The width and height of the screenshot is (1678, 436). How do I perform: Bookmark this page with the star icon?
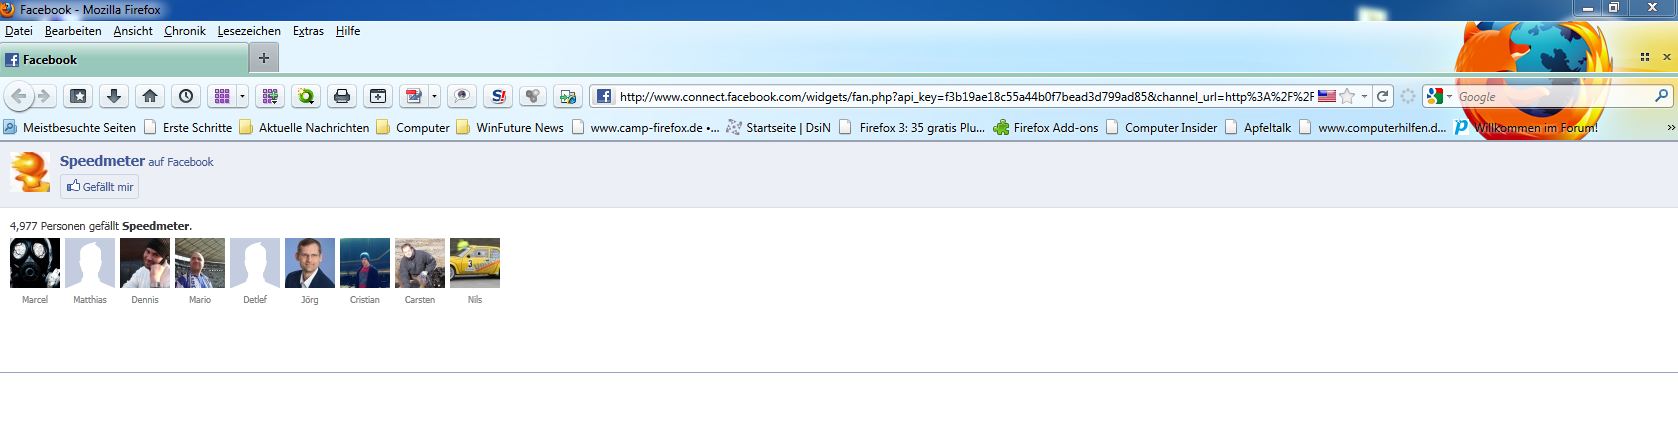click(x=1347, y=96)
